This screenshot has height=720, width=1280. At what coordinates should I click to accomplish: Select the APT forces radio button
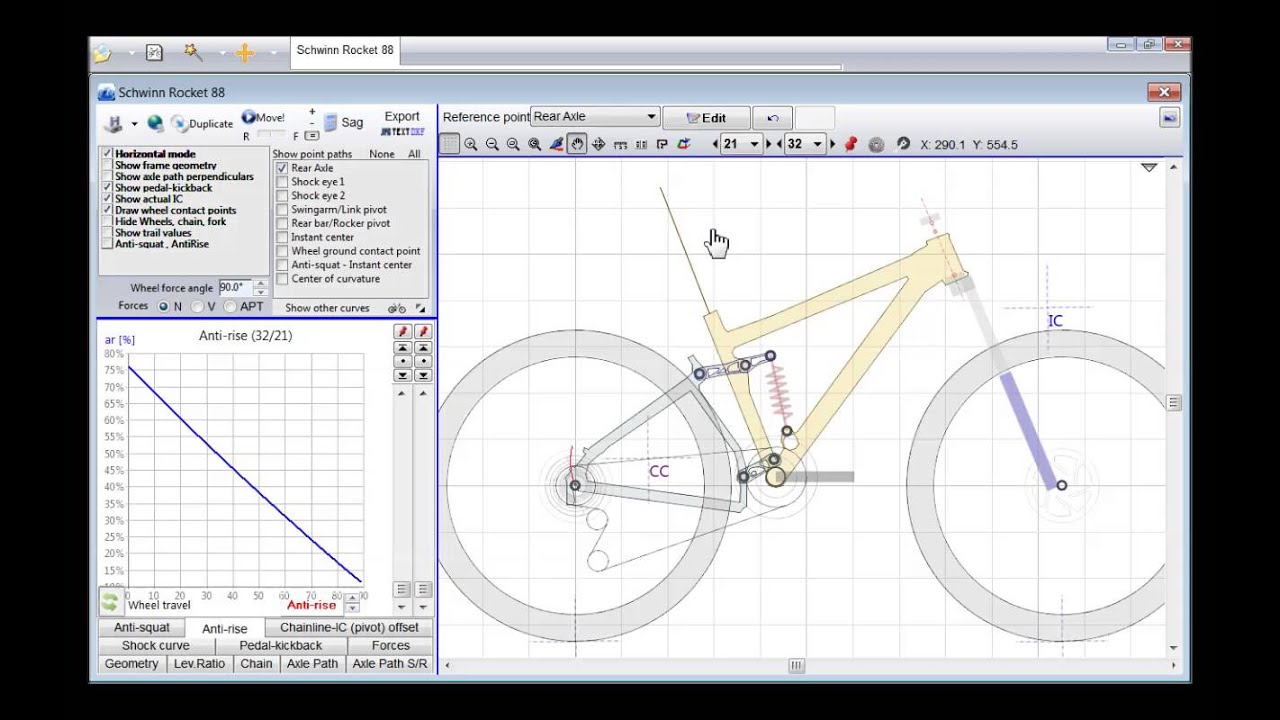[230, 307]
